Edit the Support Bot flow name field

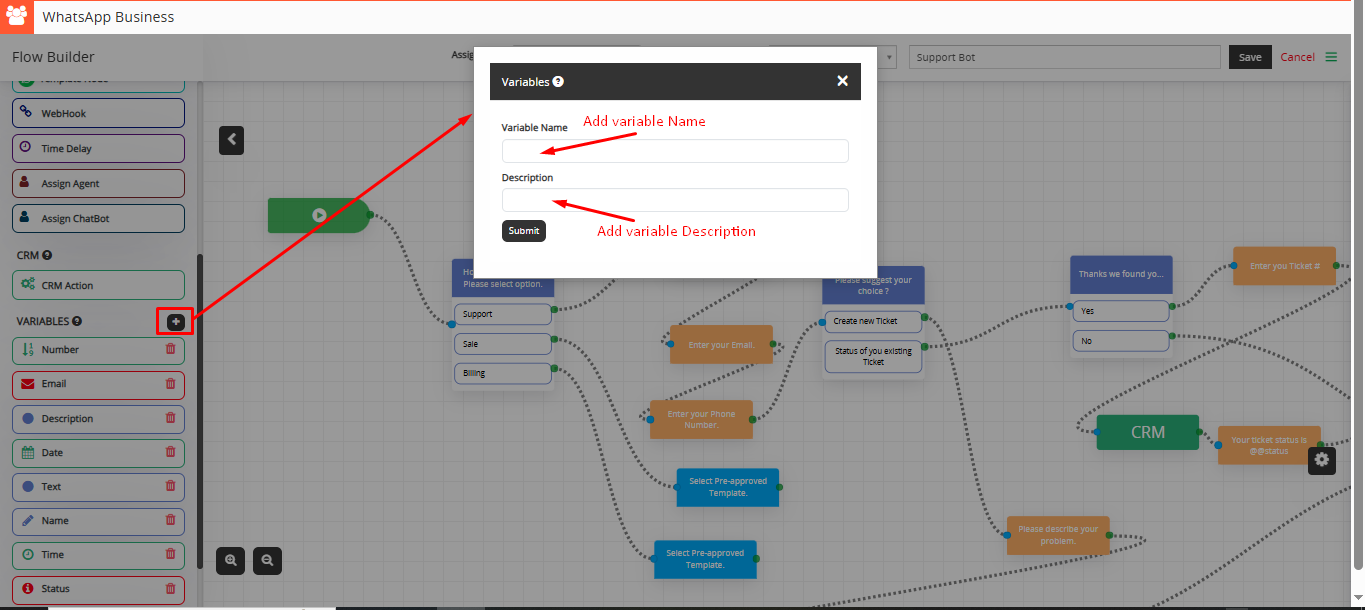click(1065, 57)
